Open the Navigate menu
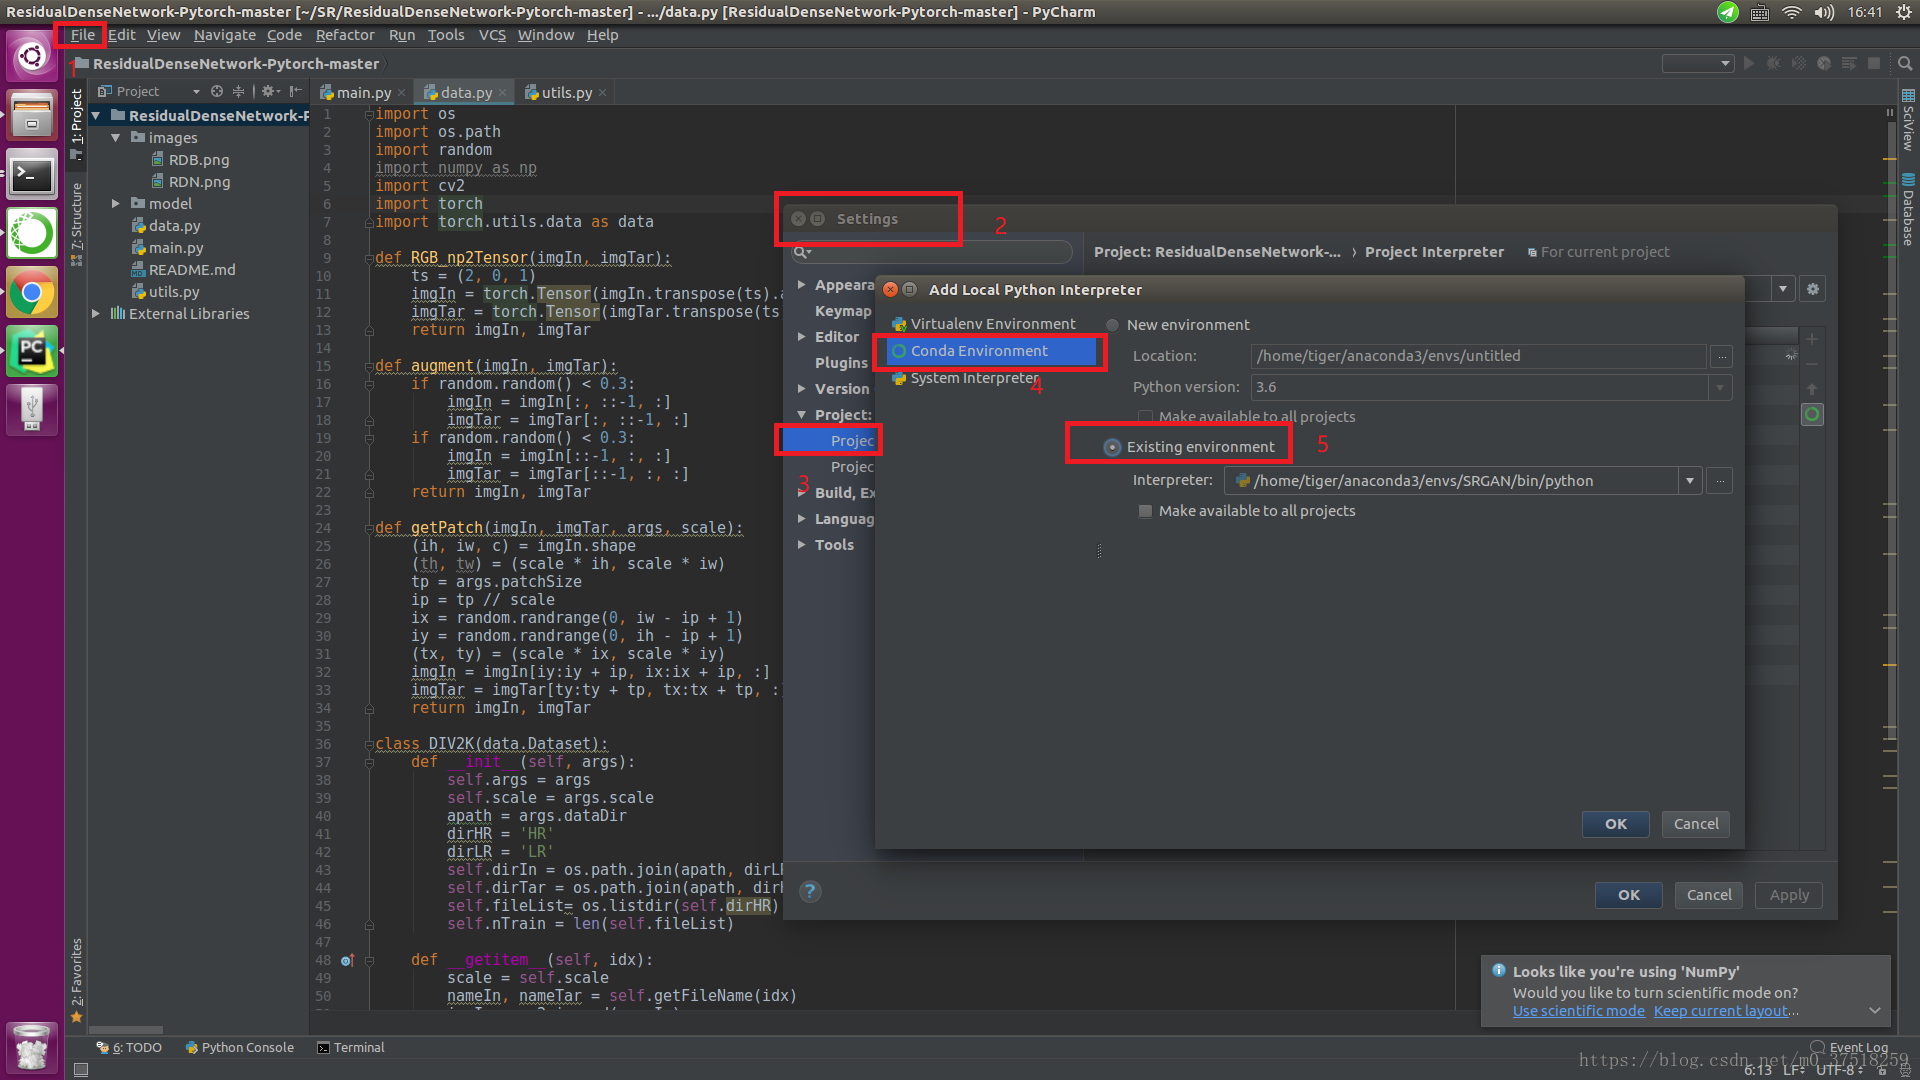Image resolution: width=1920 pixels, height=1080 pixels. pyautogui.click(x=224, y=35)
